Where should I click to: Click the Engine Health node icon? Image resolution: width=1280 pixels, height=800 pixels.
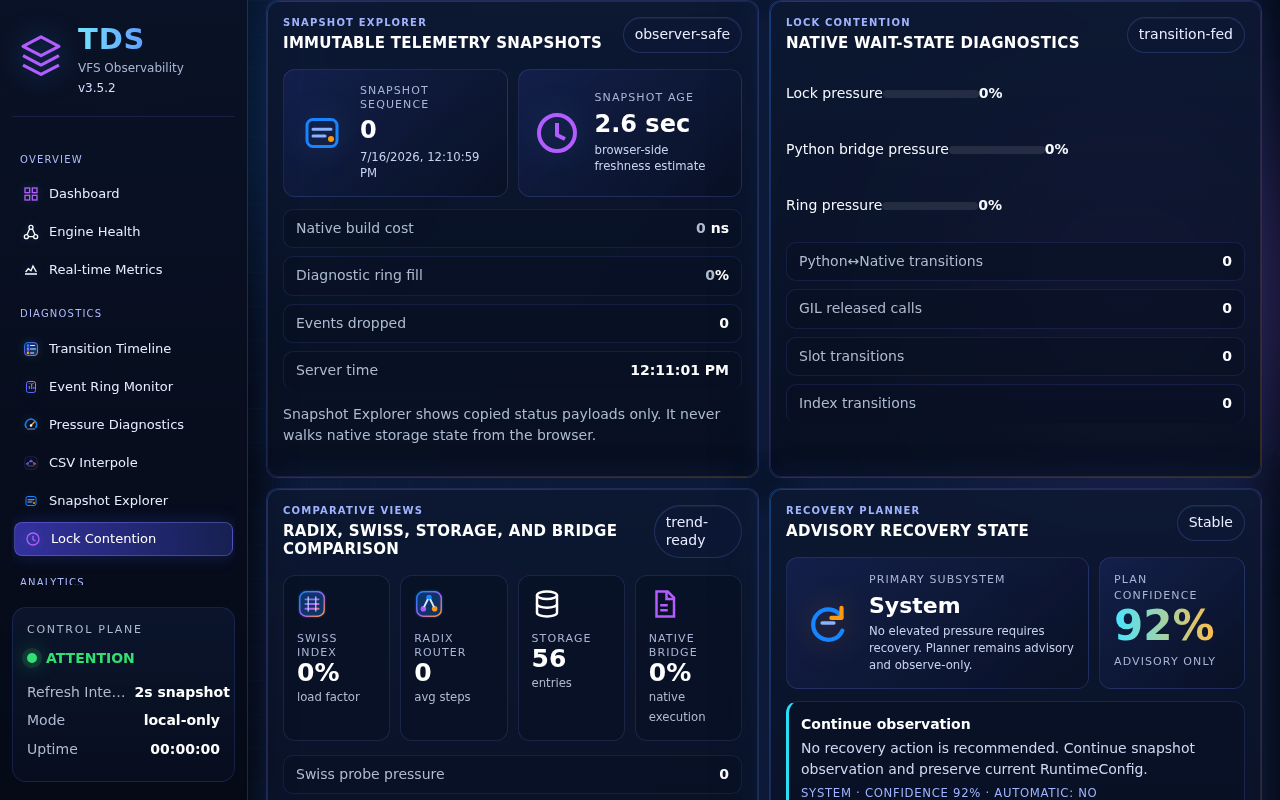click(x=31, y=232)
